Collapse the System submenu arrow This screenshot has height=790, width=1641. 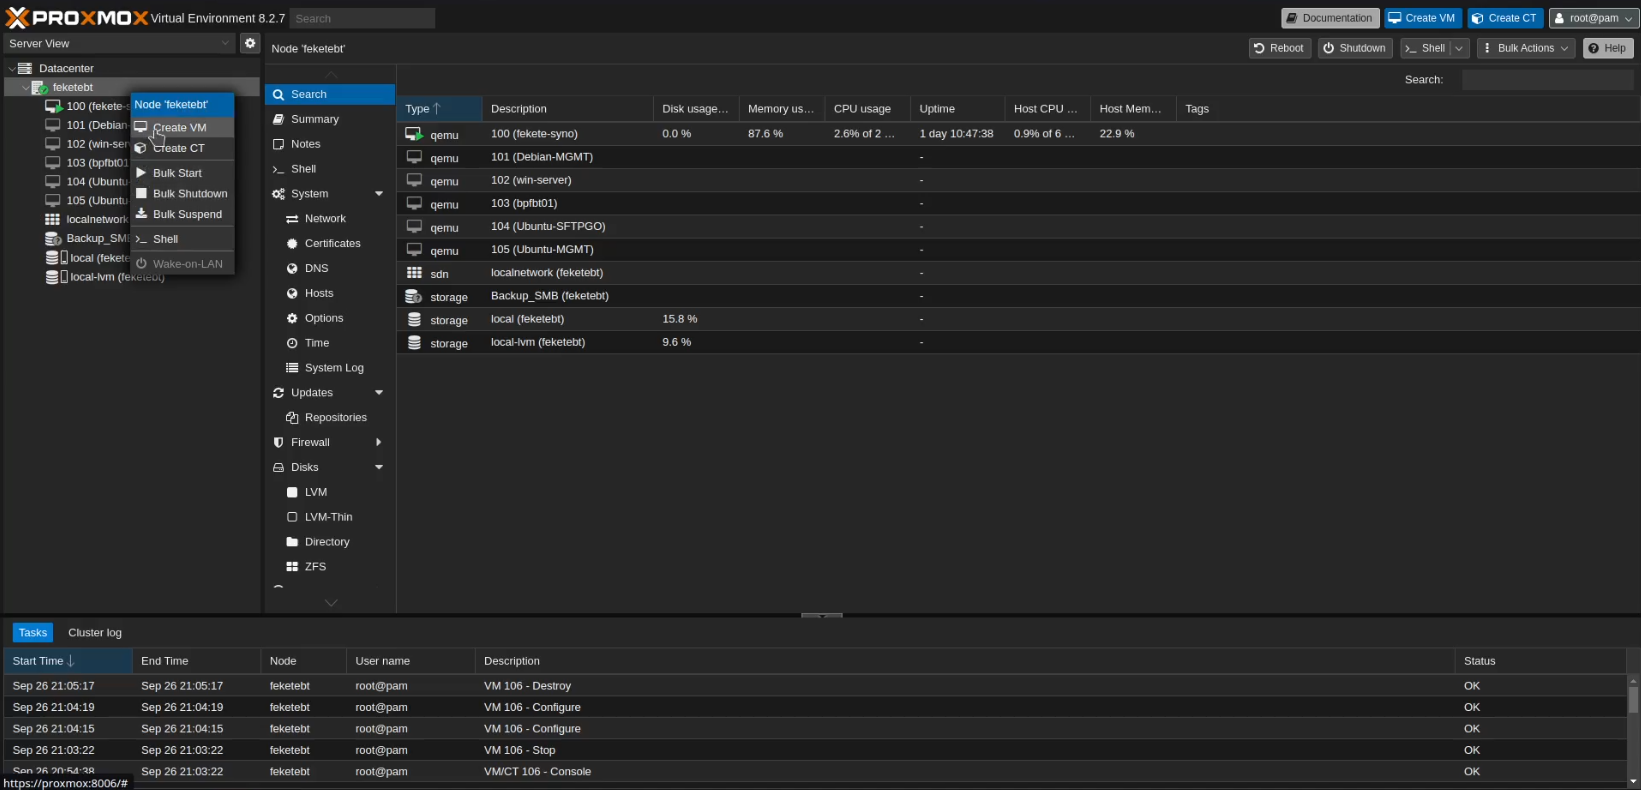click(x=379, y=194)
